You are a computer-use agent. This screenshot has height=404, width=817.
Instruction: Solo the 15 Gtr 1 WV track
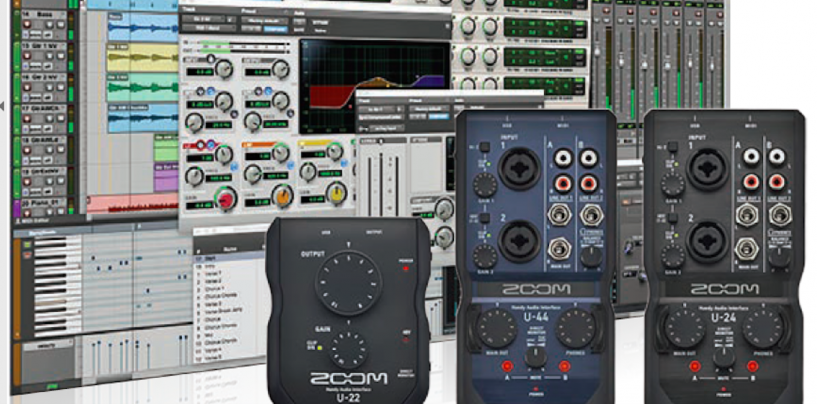(48, 57)
